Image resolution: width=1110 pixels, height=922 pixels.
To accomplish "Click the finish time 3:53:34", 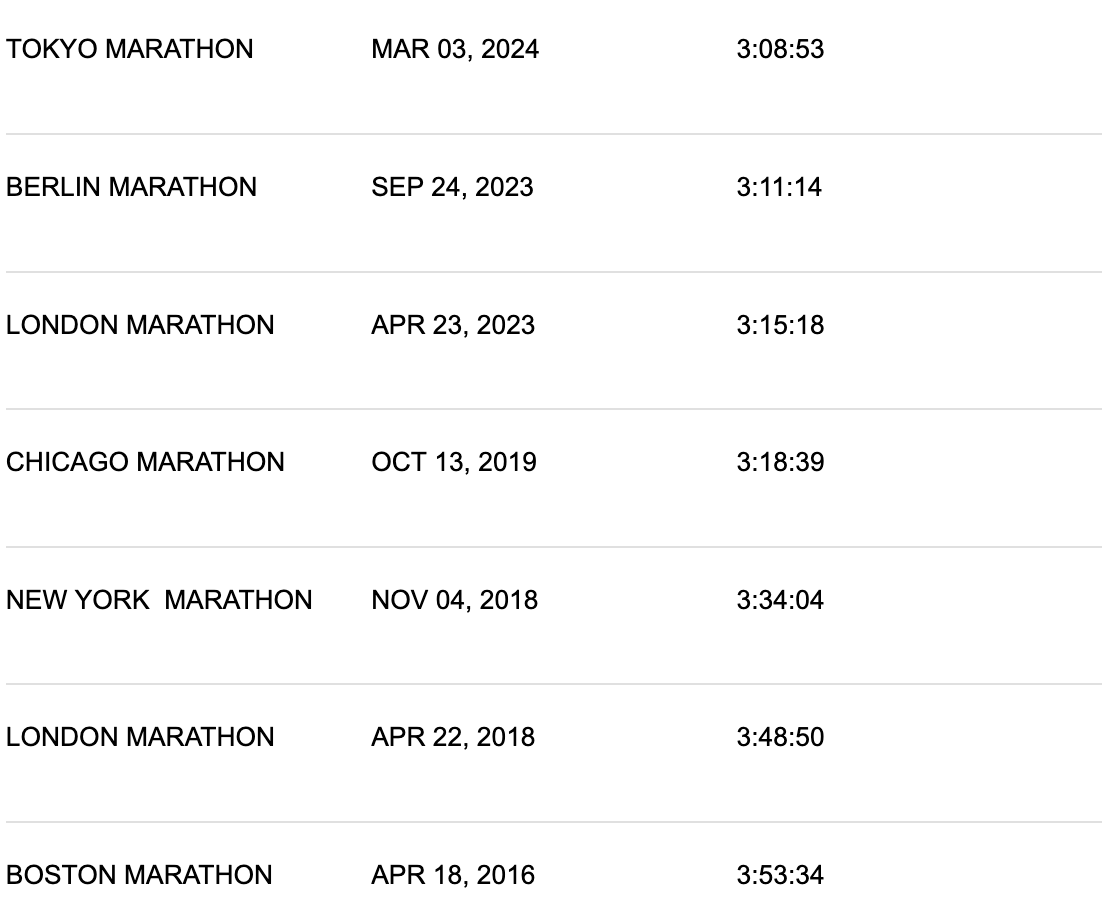I will point(780,875).
